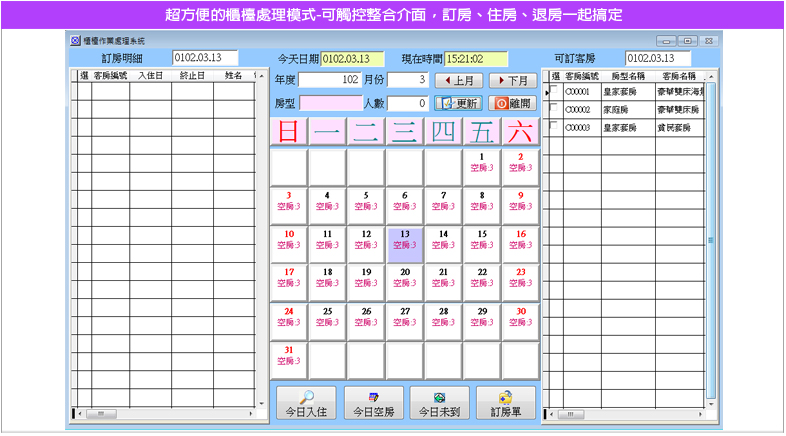Click the 人數 guest count field

point(408,103)
